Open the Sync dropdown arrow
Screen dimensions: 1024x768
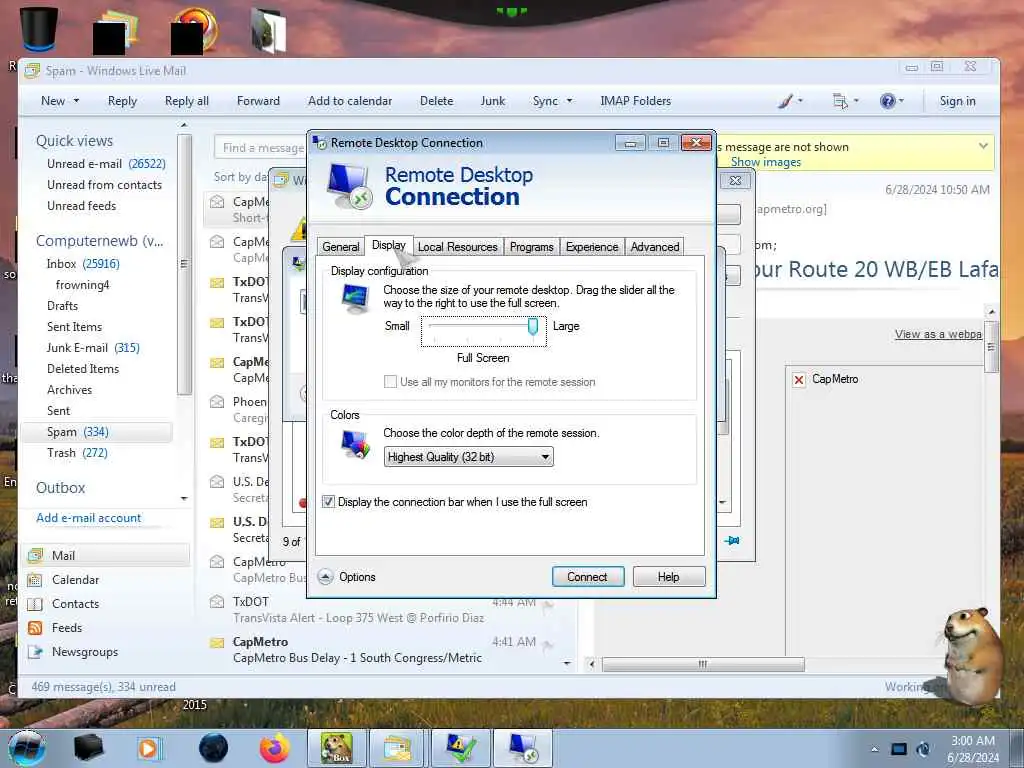pyautogui.click(x=569, y=101)
